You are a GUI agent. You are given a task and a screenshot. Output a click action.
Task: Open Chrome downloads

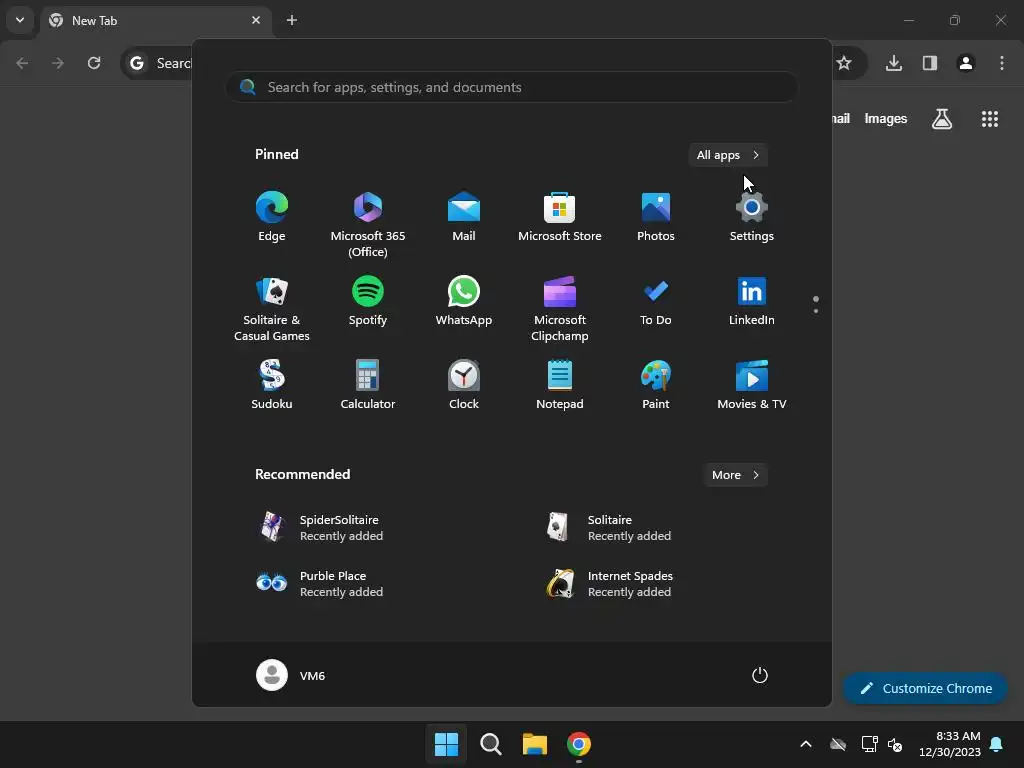coord(894,63)
